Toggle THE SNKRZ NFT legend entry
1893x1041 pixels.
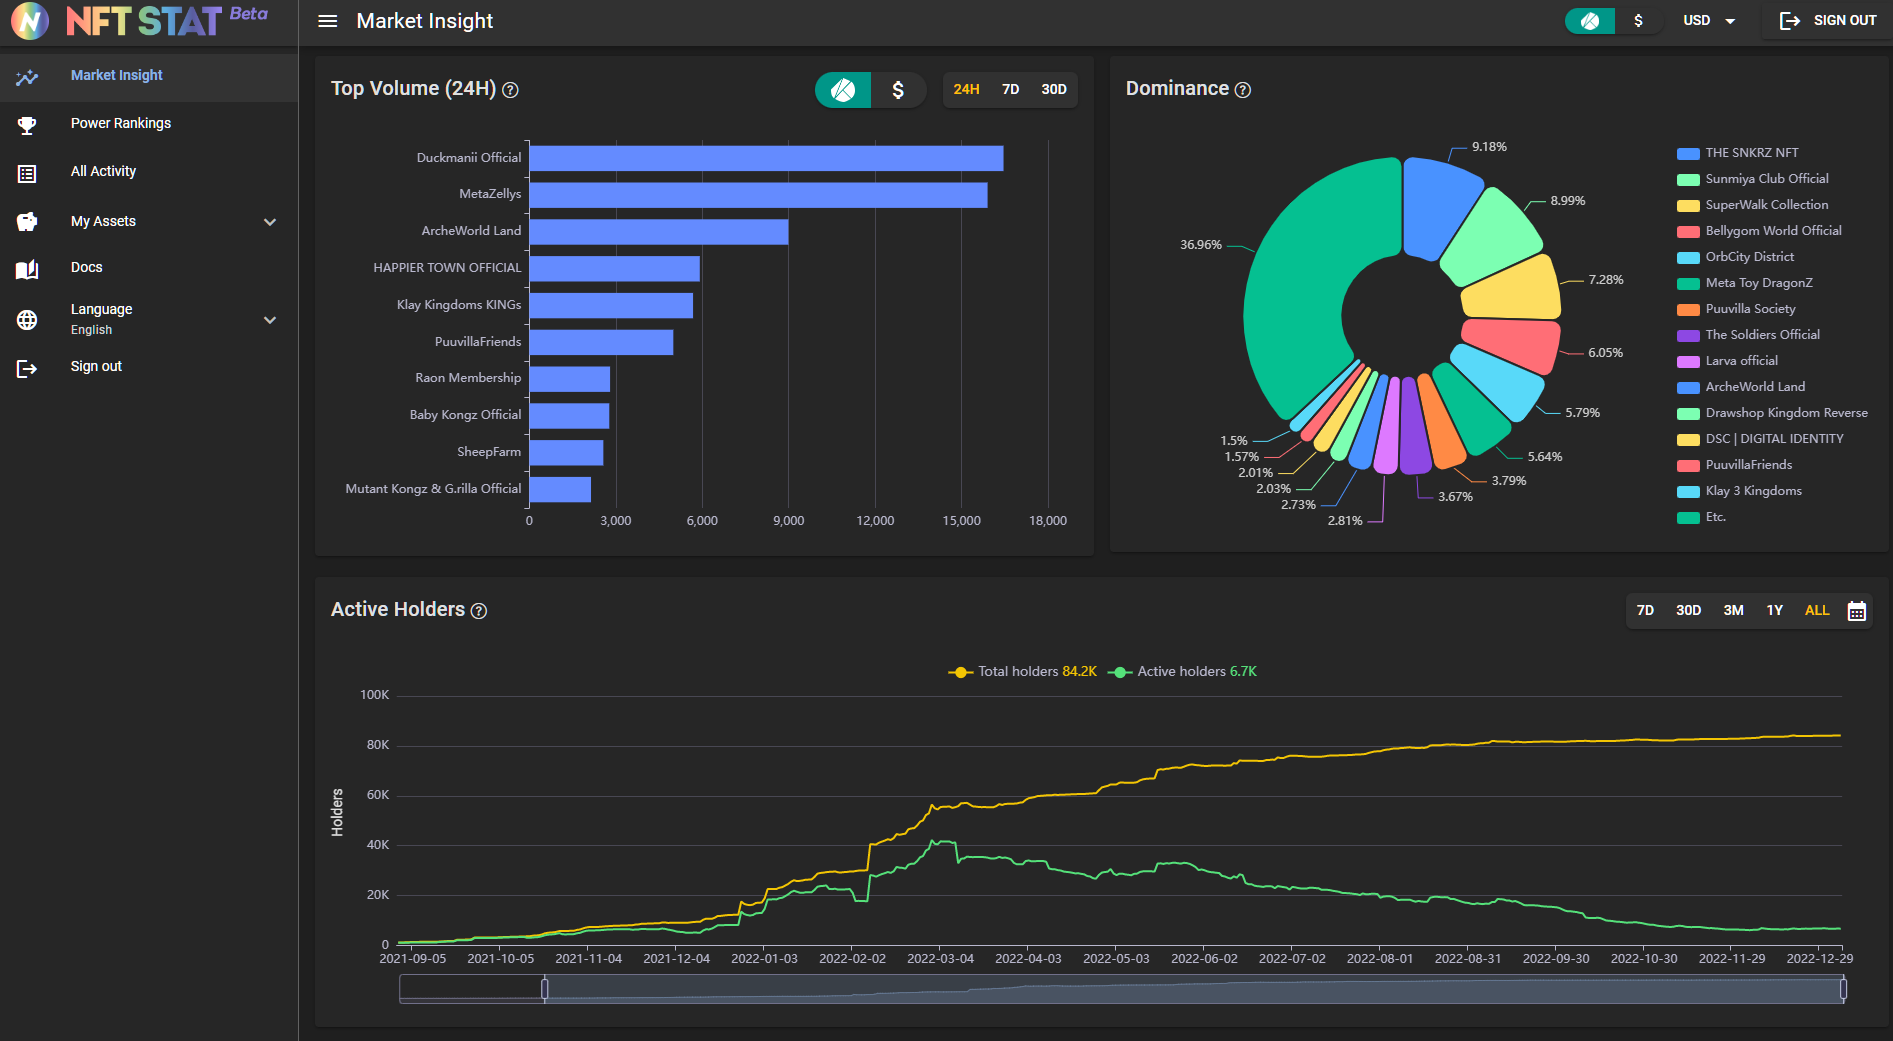(x=1751, y=153)
